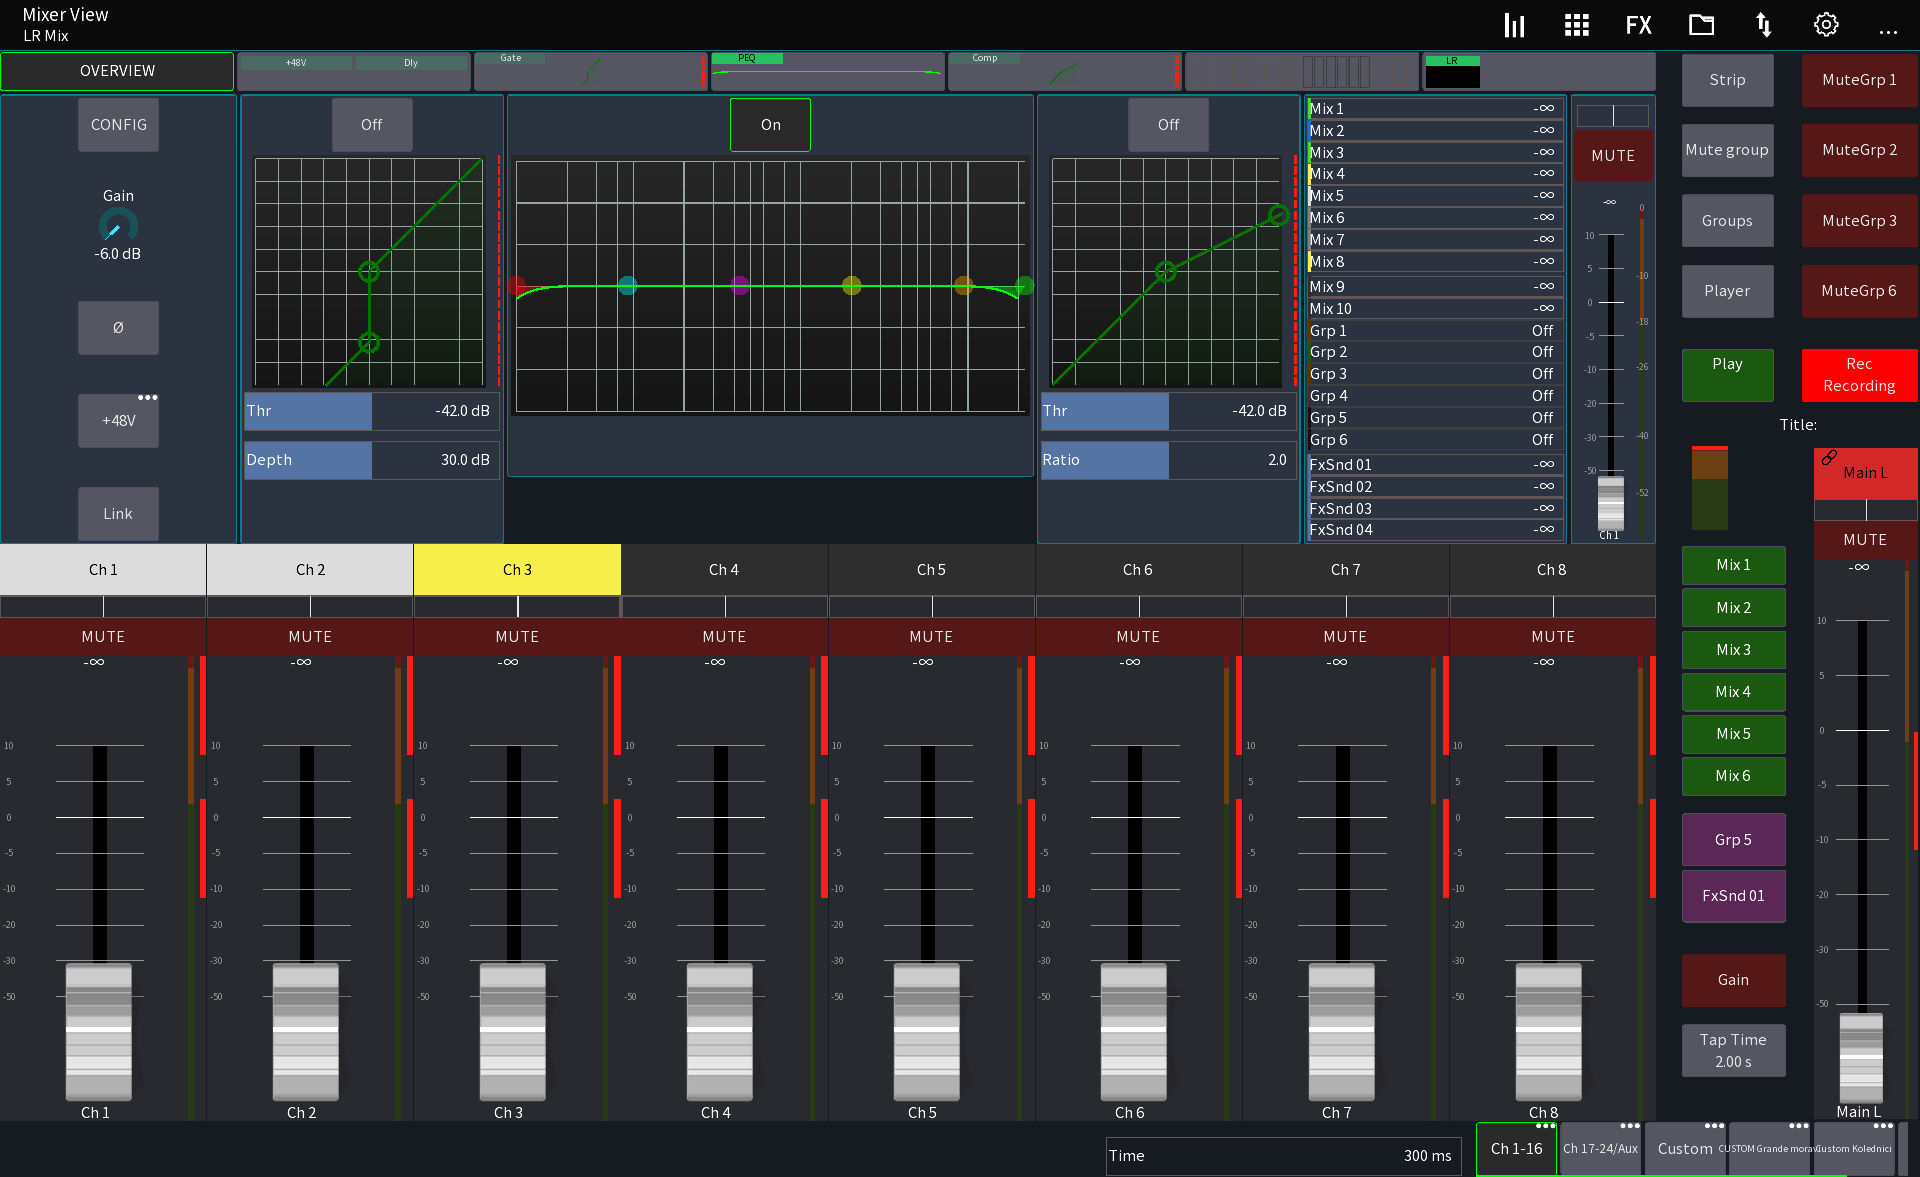Turn on the Gate with the Off button
The width and height of the screenshot is (1920, 1177).
pyautogui.click(x=371, y=124)
